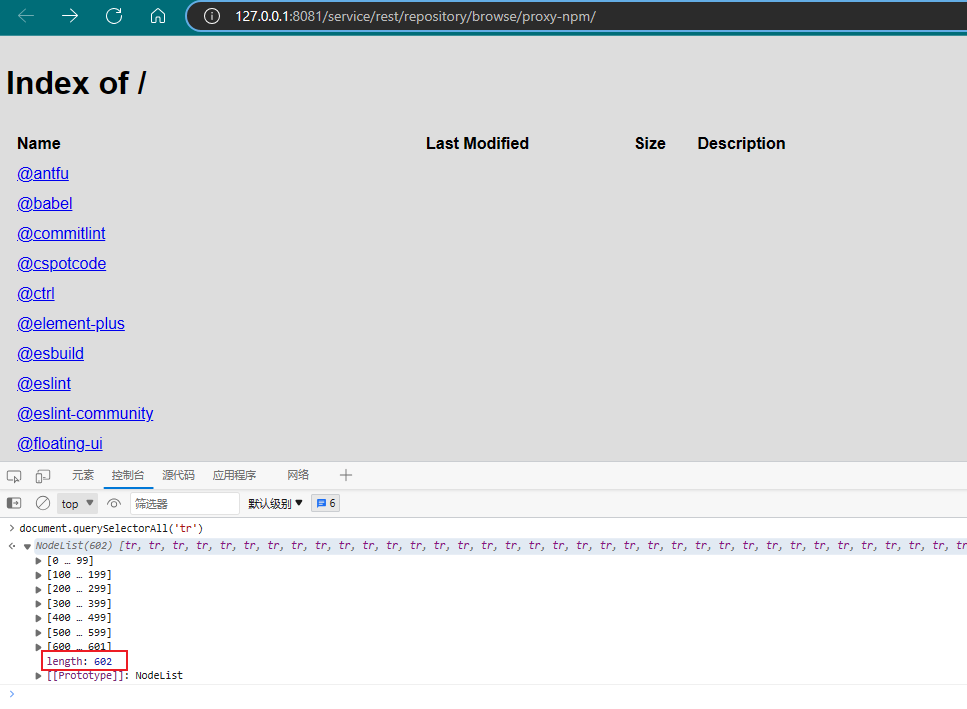Image resolution: width=967 pixels, height=709 pixels.
Task: Create live expression with the eye icon
Action: tap(113, 504)
